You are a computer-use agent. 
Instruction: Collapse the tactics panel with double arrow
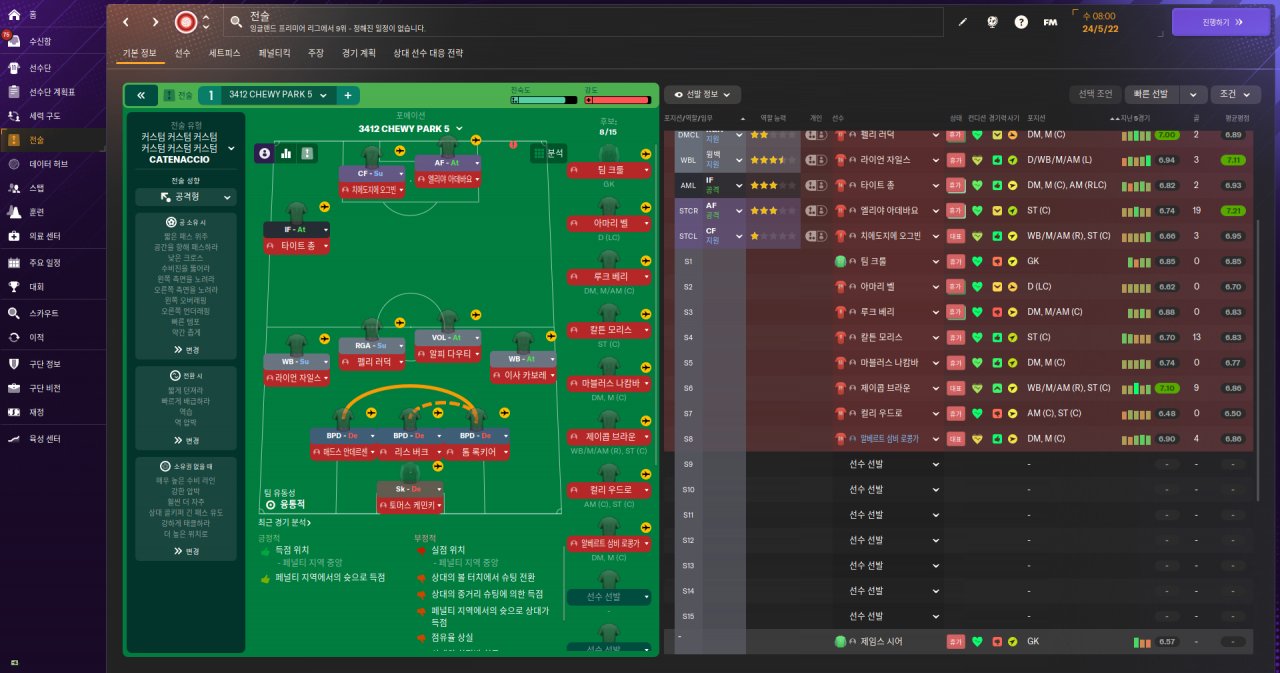pyautogui.click(x=140, y=95)
